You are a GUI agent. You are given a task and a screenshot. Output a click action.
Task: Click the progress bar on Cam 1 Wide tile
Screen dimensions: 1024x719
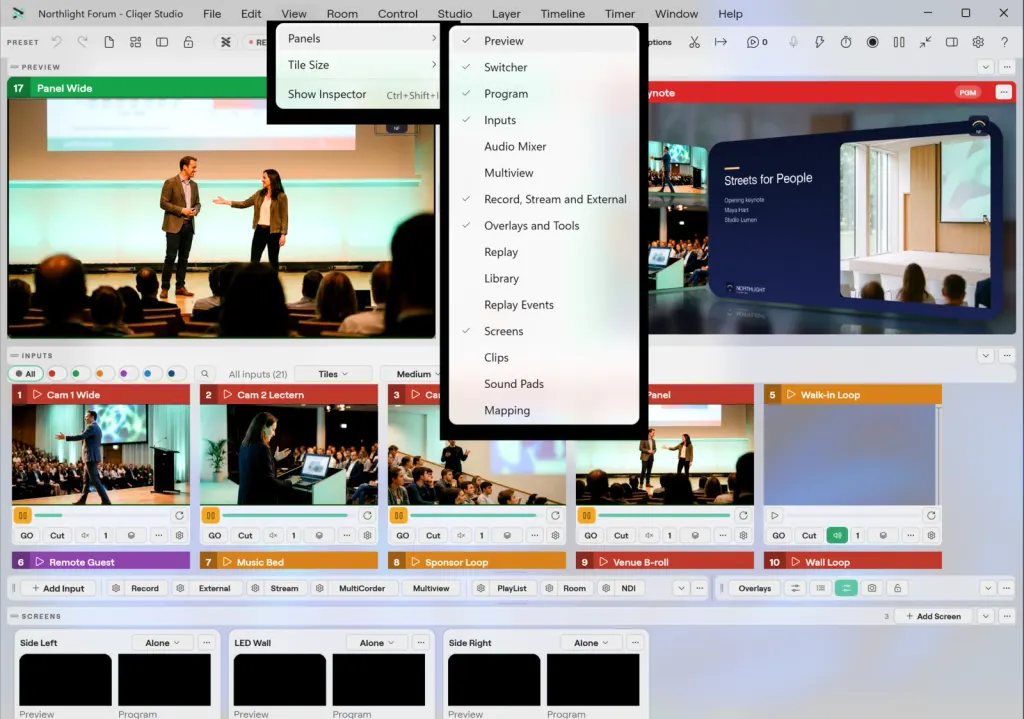[101, 515]
